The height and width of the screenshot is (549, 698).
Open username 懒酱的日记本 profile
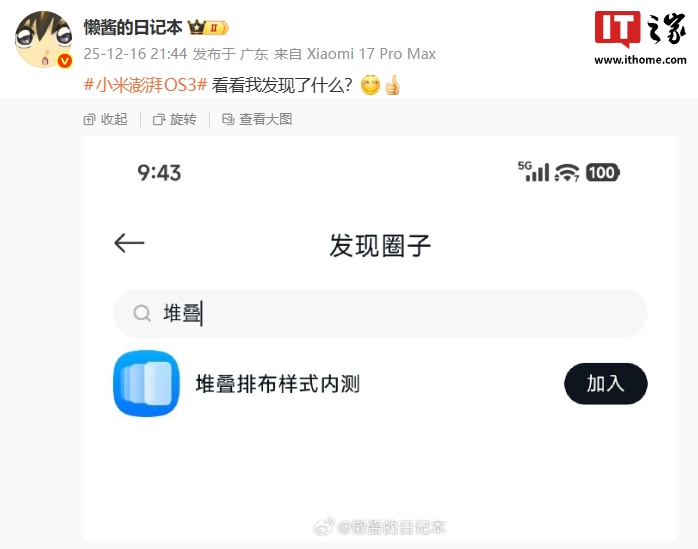click(133, 28)
